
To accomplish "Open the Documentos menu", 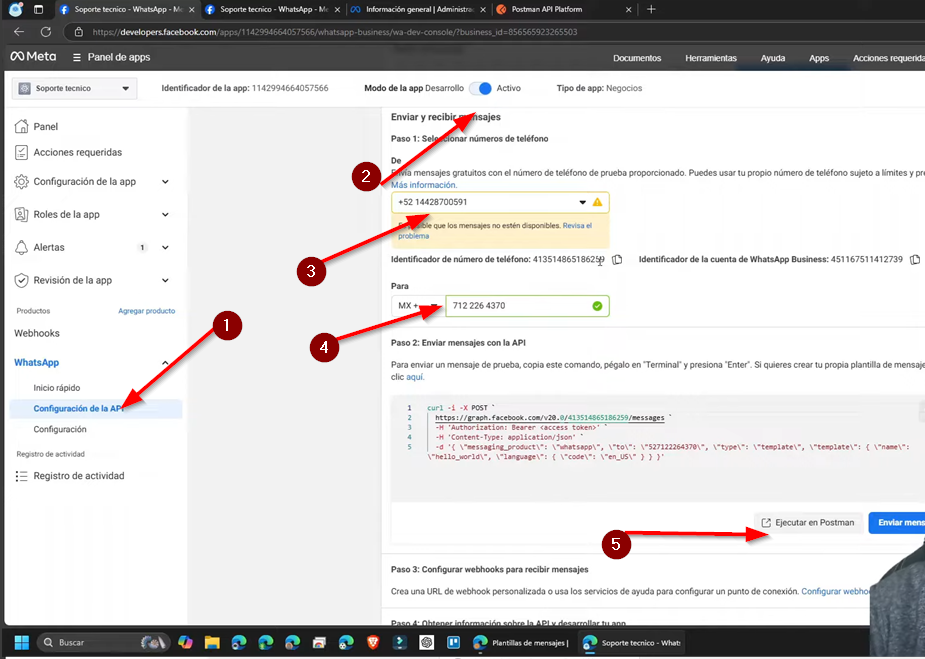I will (637, 58).
